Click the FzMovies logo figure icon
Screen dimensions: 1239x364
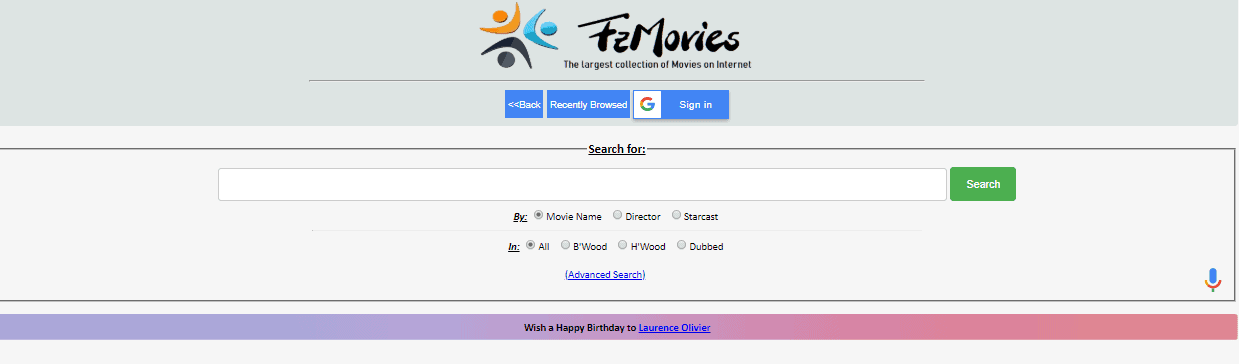pyautogui.click(x=519, y=36)
